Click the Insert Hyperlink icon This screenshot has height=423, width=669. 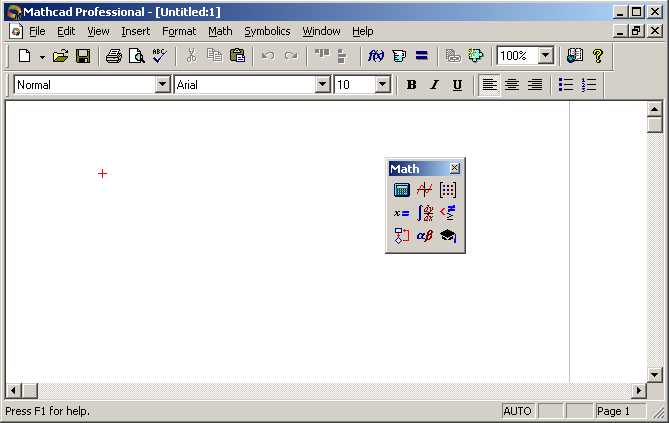[453, 56]
